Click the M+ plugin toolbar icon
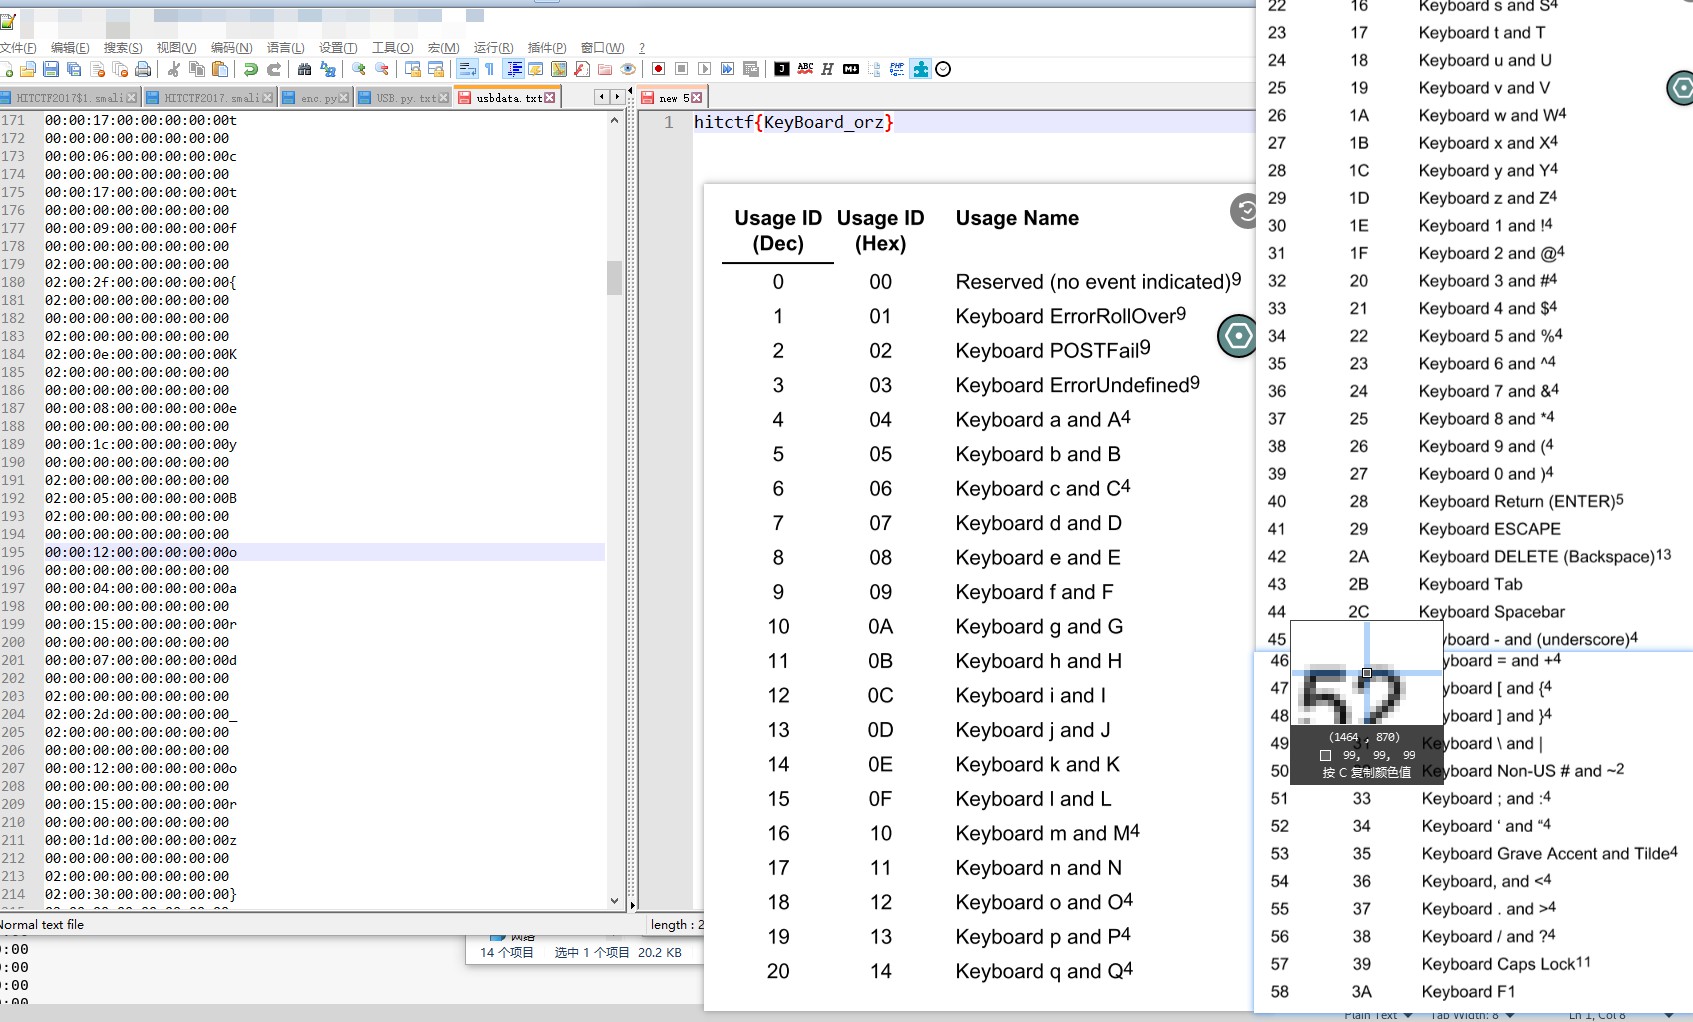The height and width of the screenshot is (1022, 1693). pos(851,69)
